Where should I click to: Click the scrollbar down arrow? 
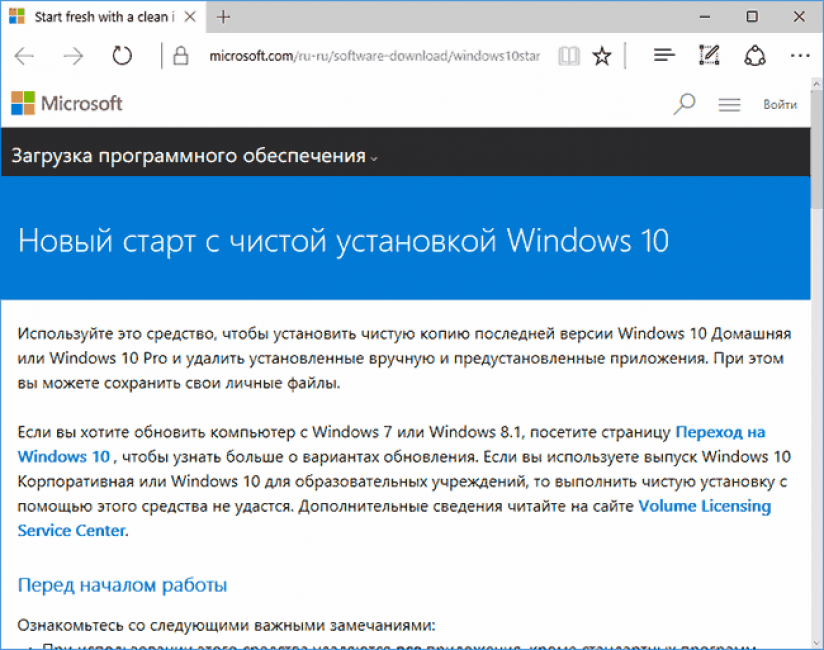817,643
